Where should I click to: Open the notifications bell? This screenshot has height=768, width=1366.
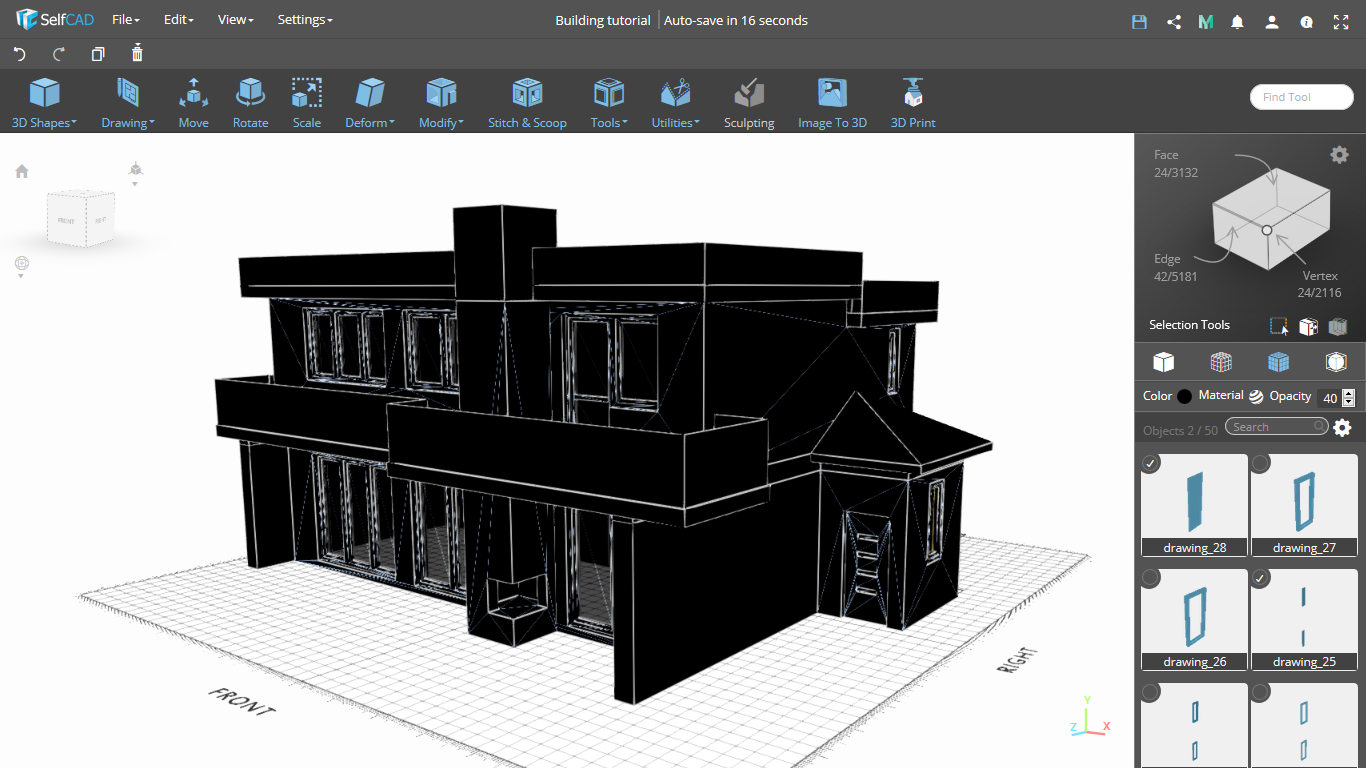(1238, 21)
